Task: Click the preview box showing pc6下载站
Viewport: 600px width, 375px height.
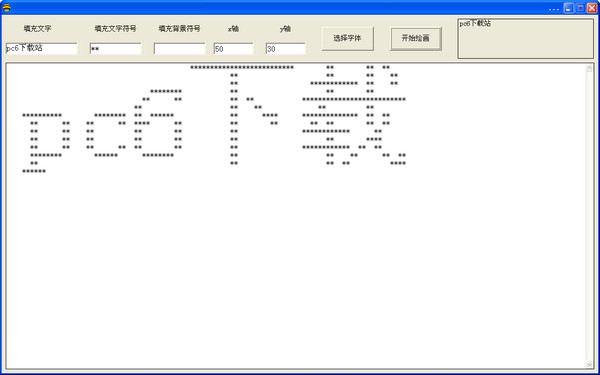Action: tap(525, 39)
